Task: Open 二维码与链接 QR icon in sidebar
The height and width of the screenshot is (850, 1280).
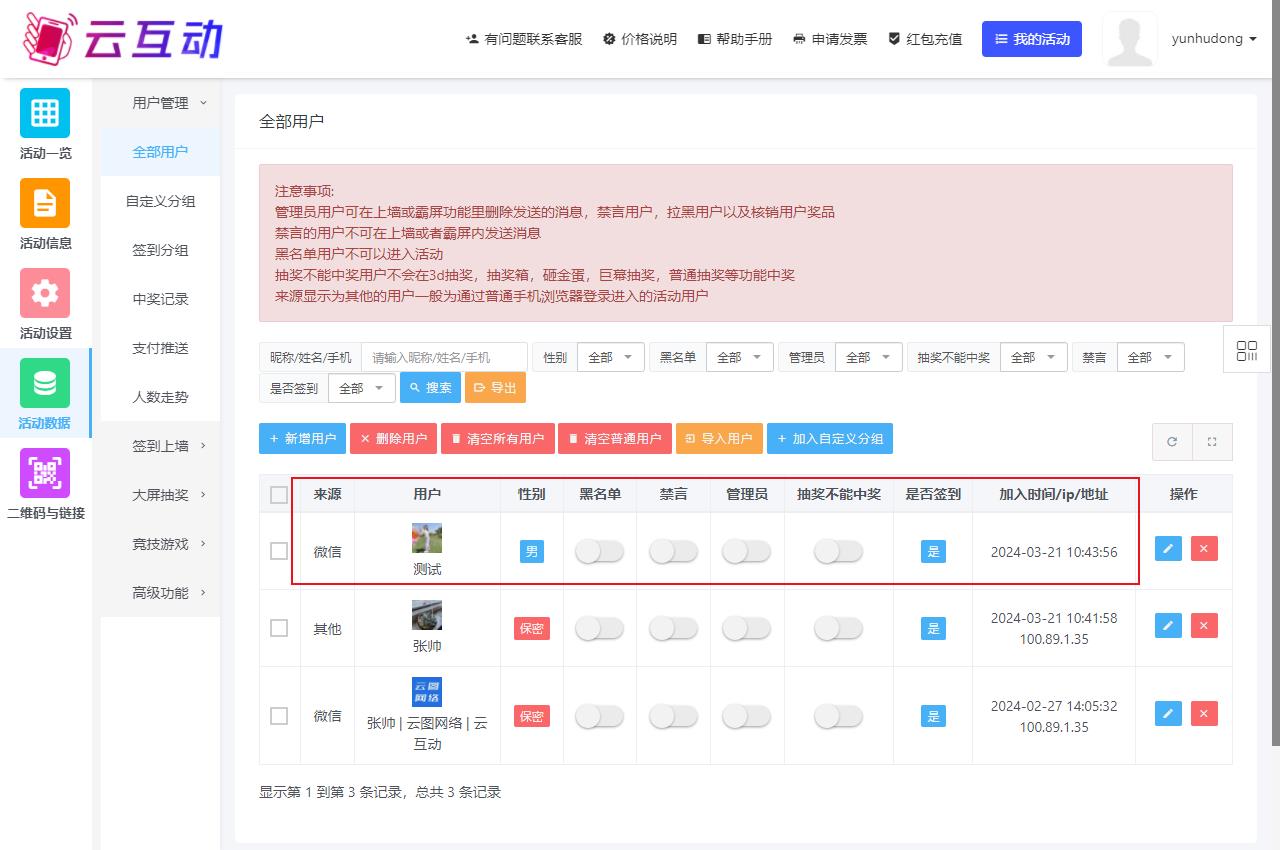Action: pos(45,473)
